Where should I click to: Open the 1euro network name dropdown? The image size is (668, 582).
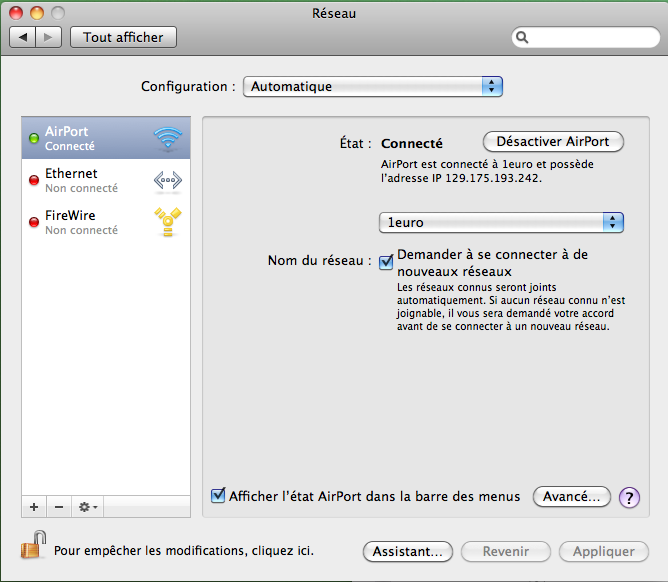[x=501, y=222]
